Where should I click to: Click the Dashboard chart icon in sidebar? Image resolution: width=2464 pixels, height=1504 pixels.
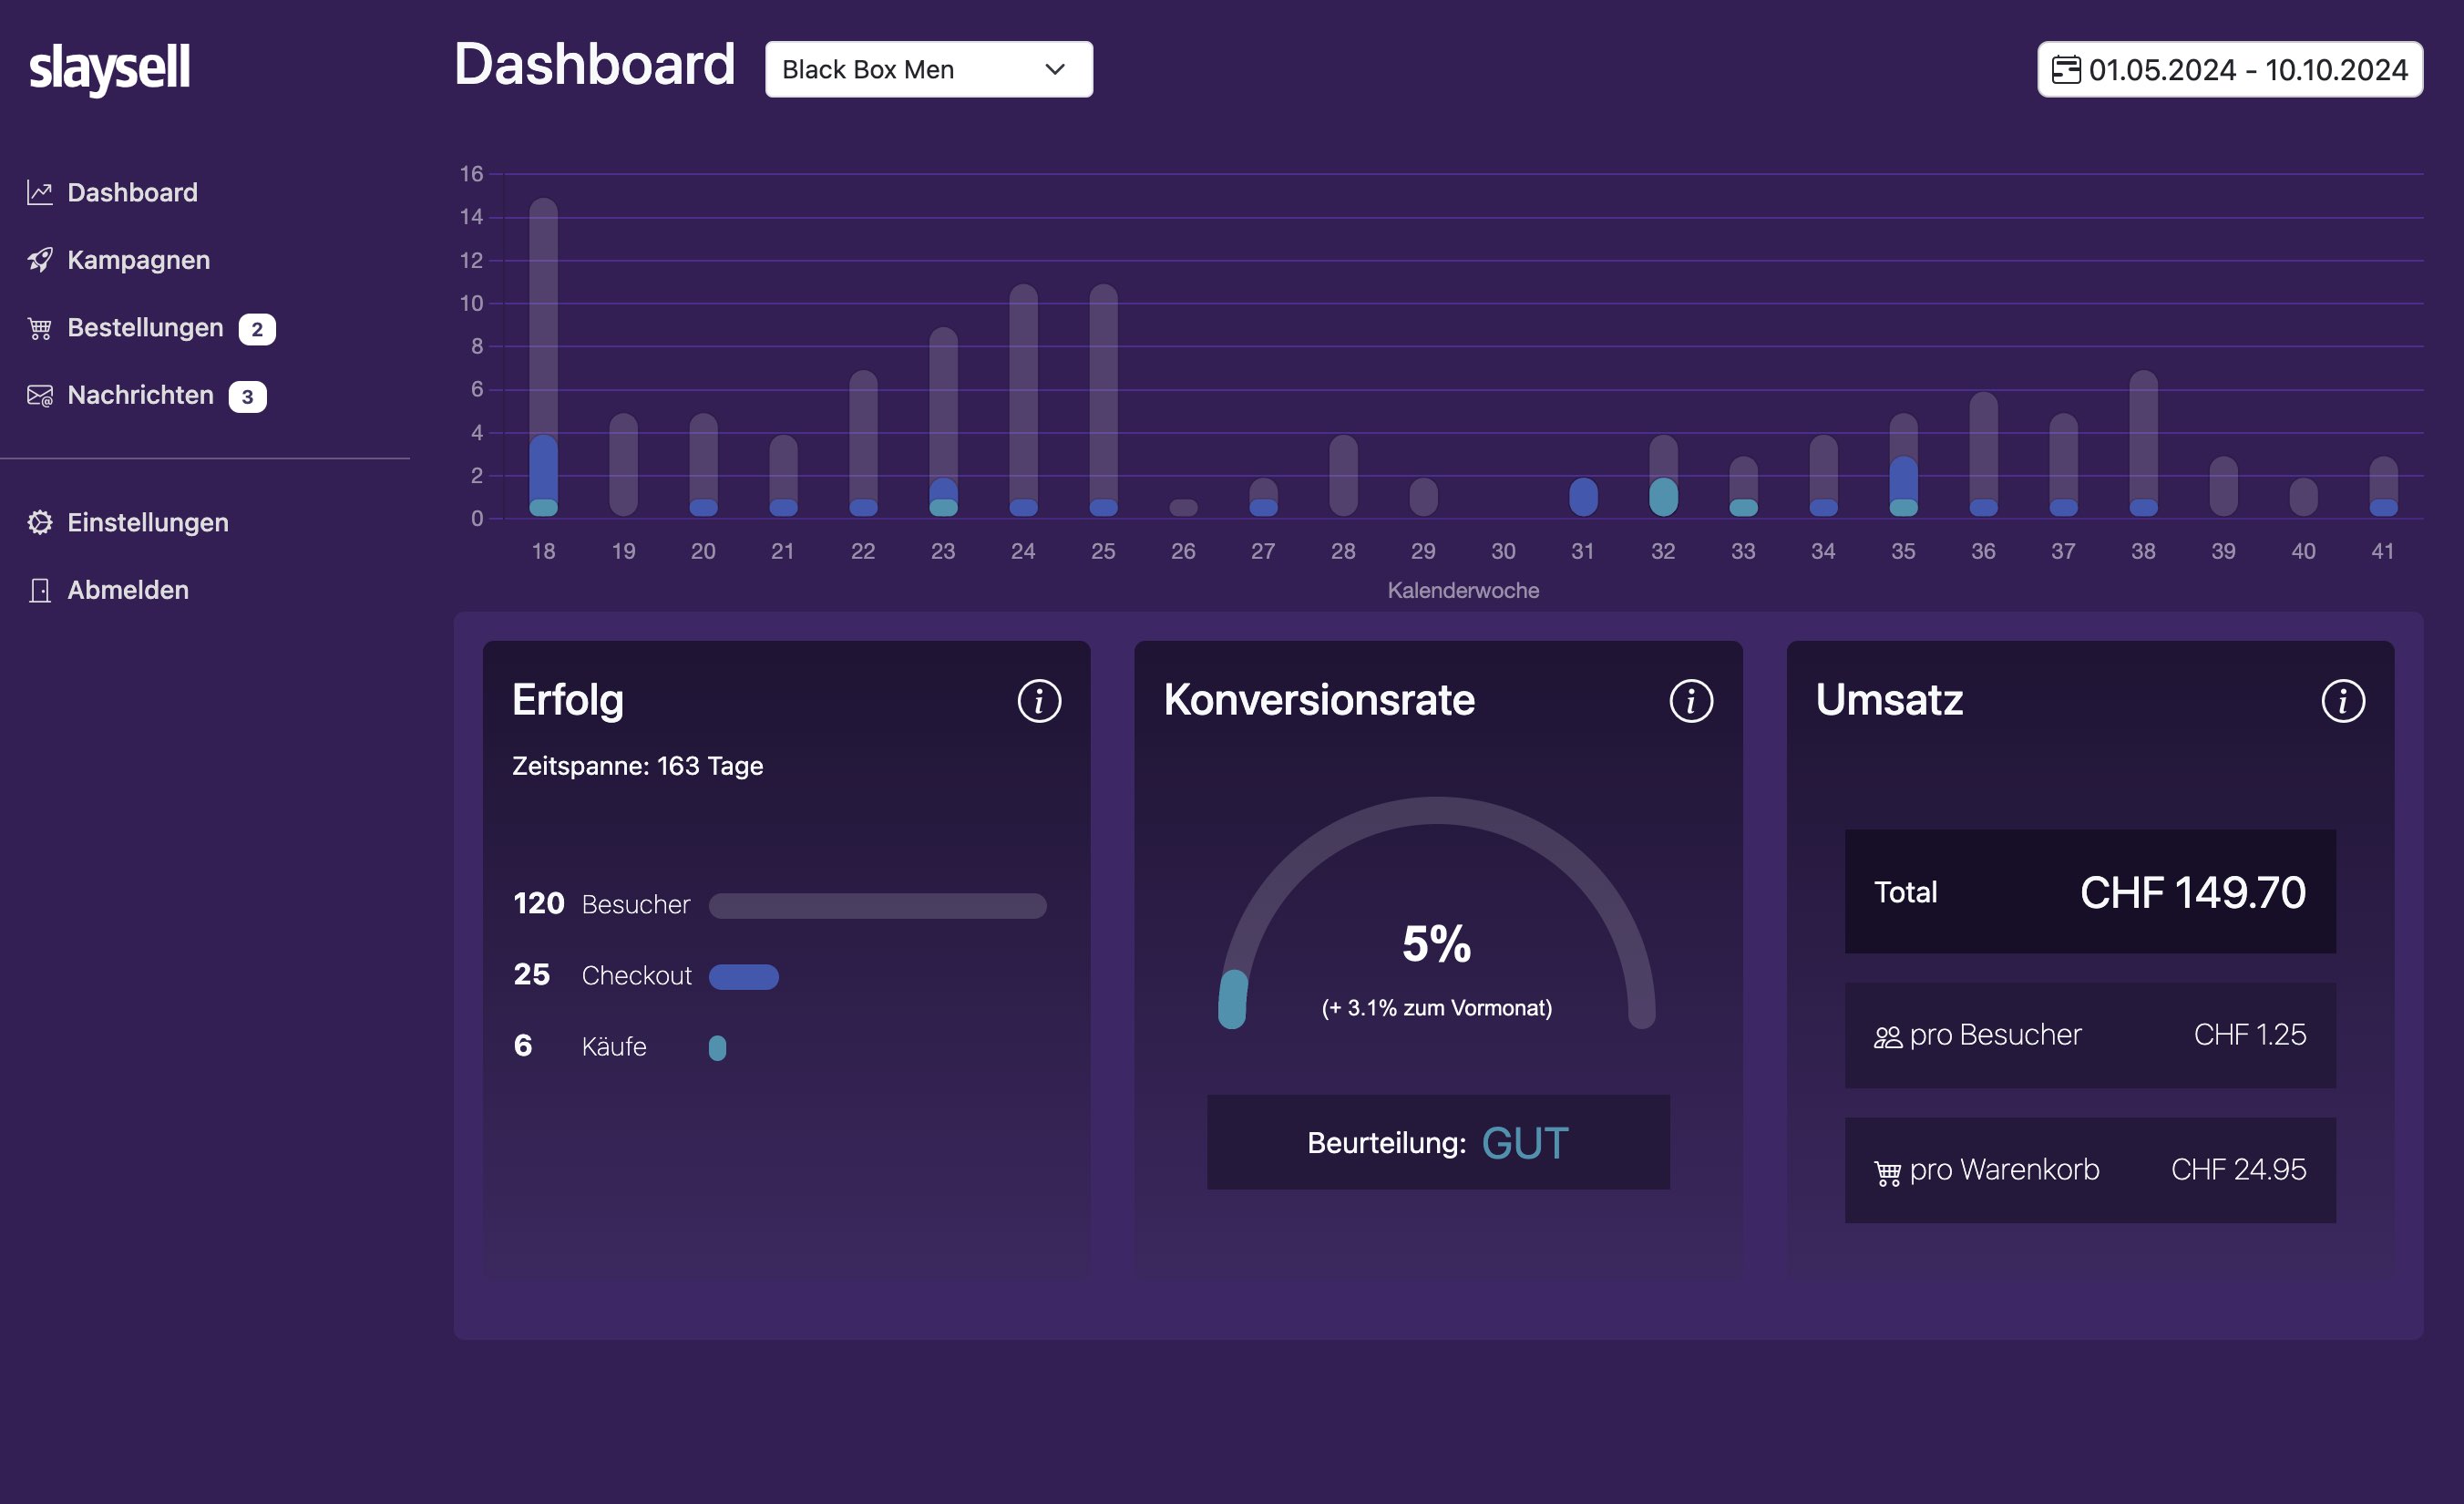click(x=40, y=193)
